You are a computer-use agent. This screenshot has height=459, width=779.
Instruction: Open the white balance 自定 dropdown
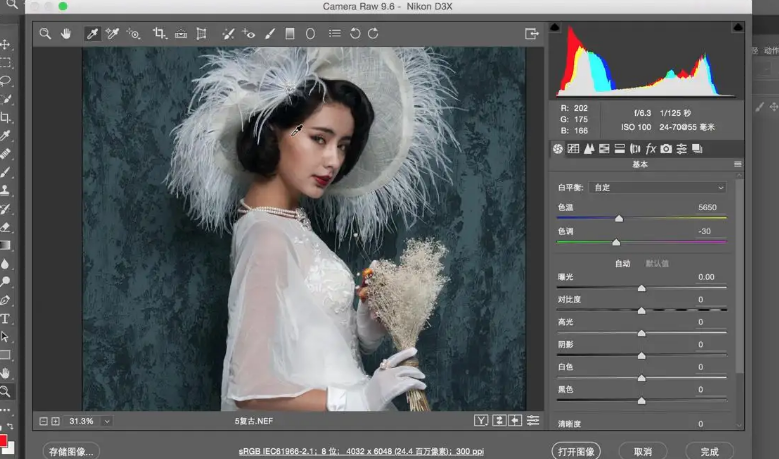coord(658,187)
